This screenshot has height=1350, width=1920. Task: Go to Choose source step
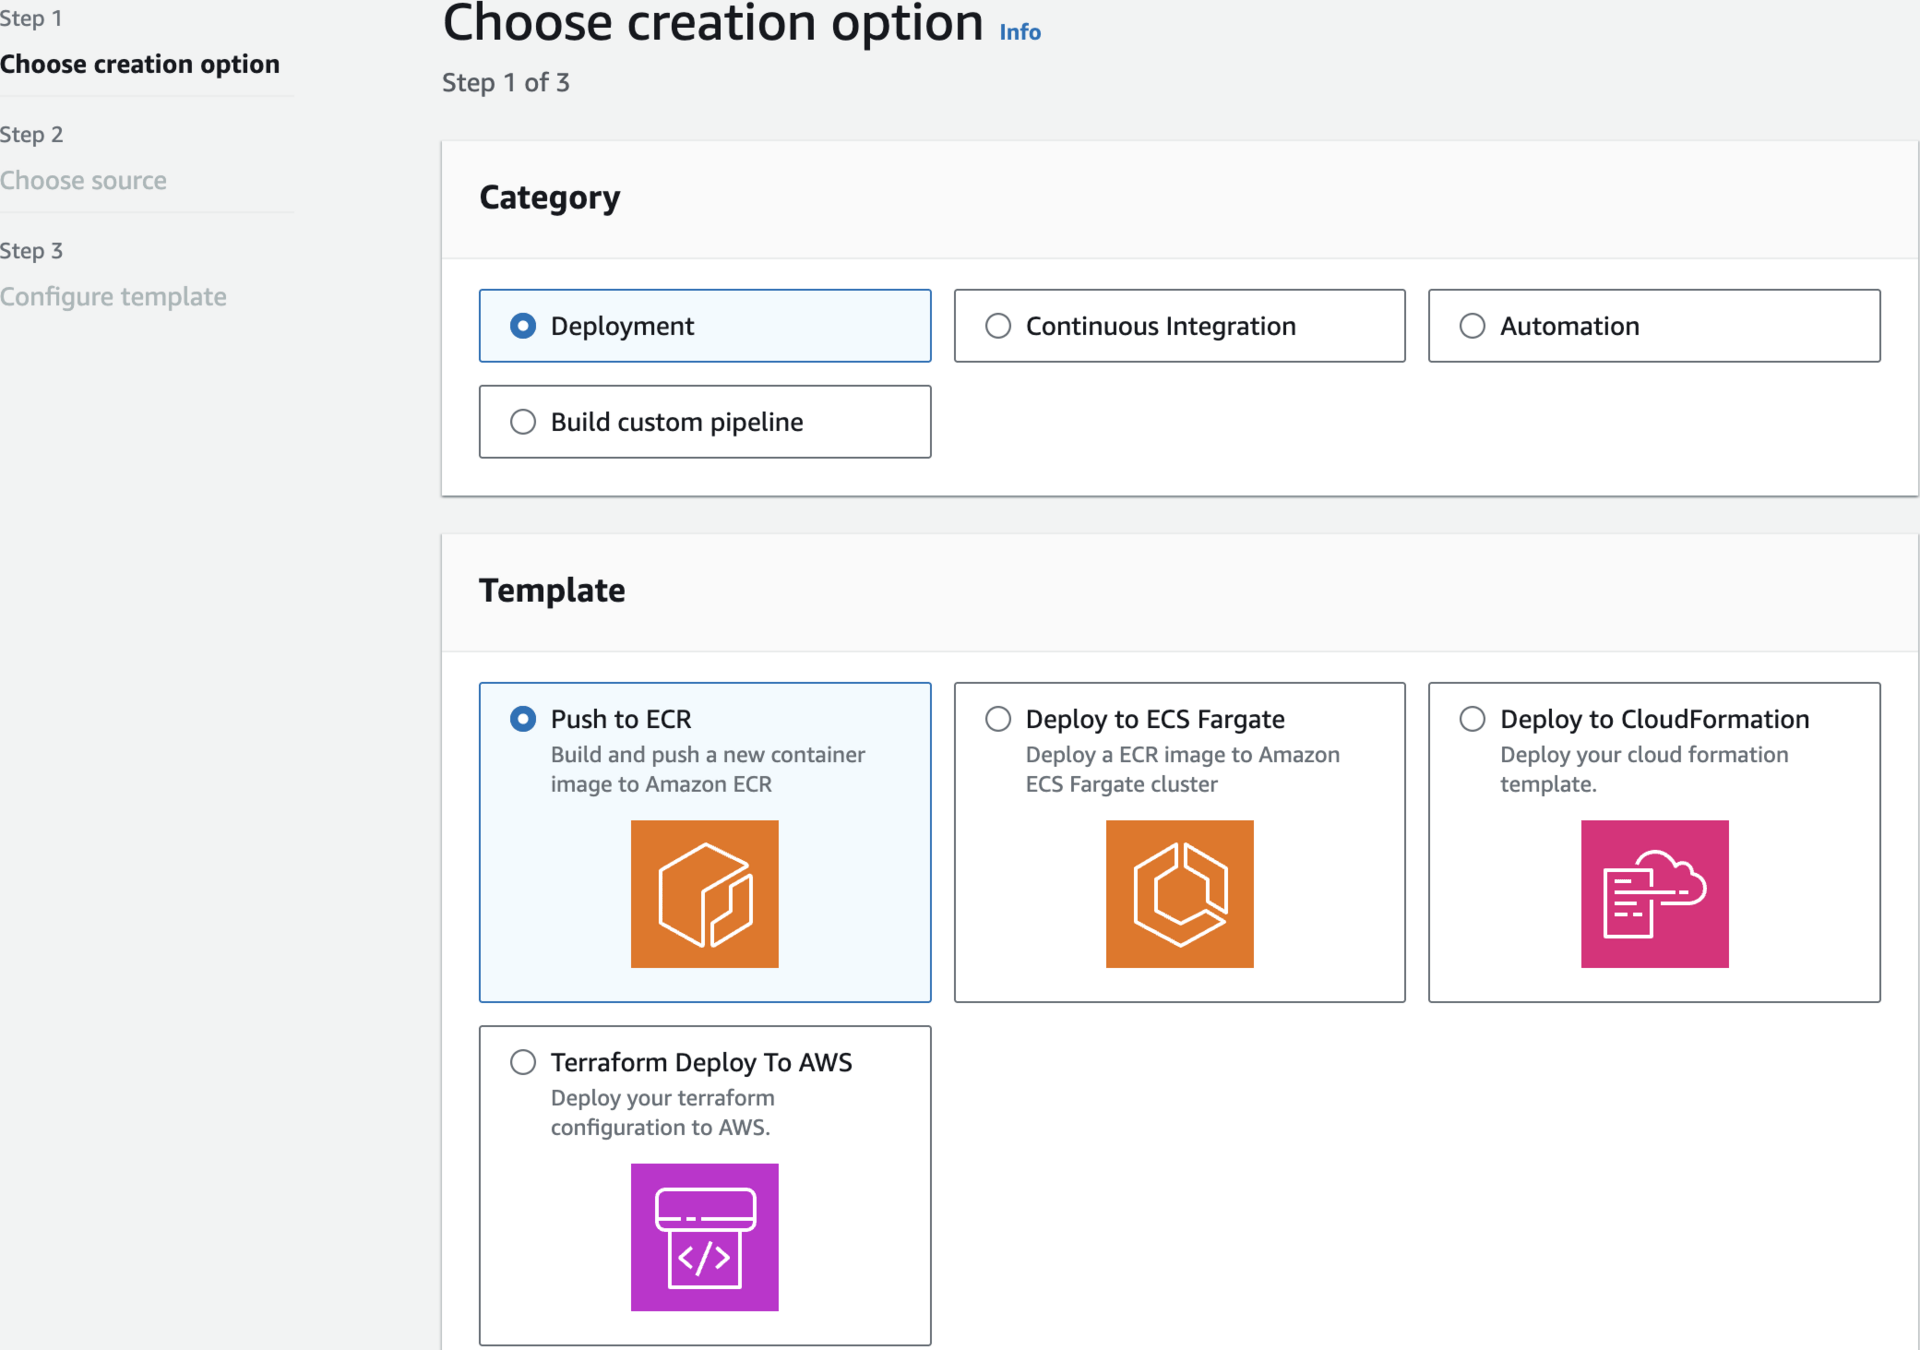[x=83, y=181]
